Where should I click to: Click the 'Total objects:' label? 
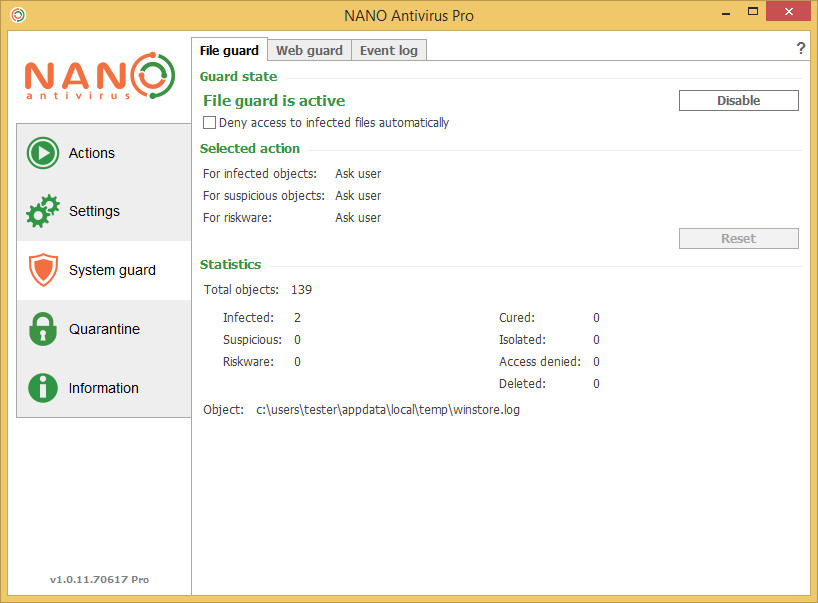(x=241, y=290)
